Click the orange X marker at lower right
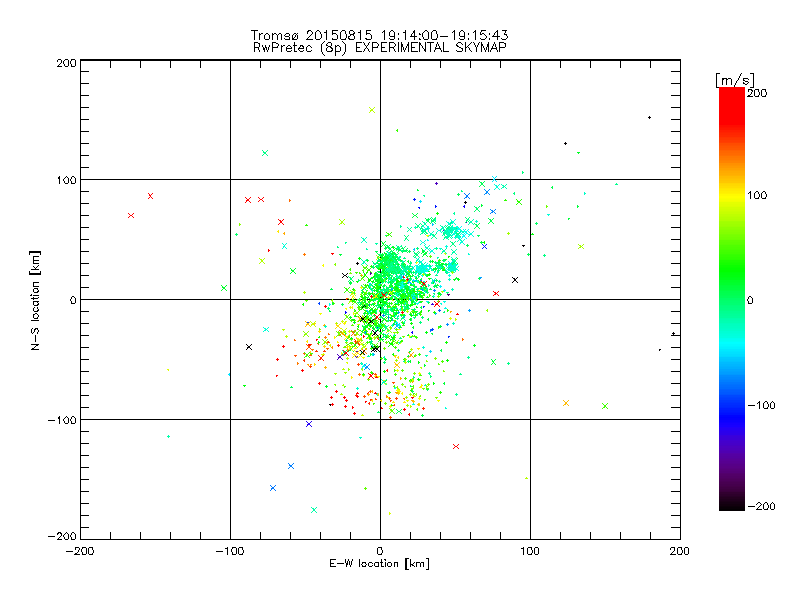This screenshot has height=600, width=800. [566, 403]
